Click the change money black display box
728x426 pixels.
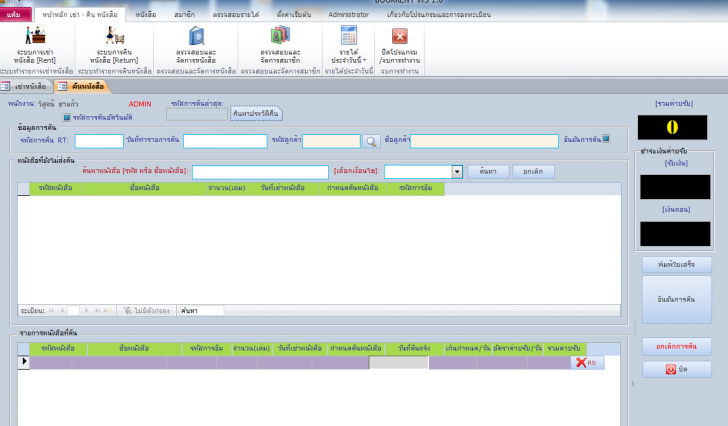coord(675,233)
